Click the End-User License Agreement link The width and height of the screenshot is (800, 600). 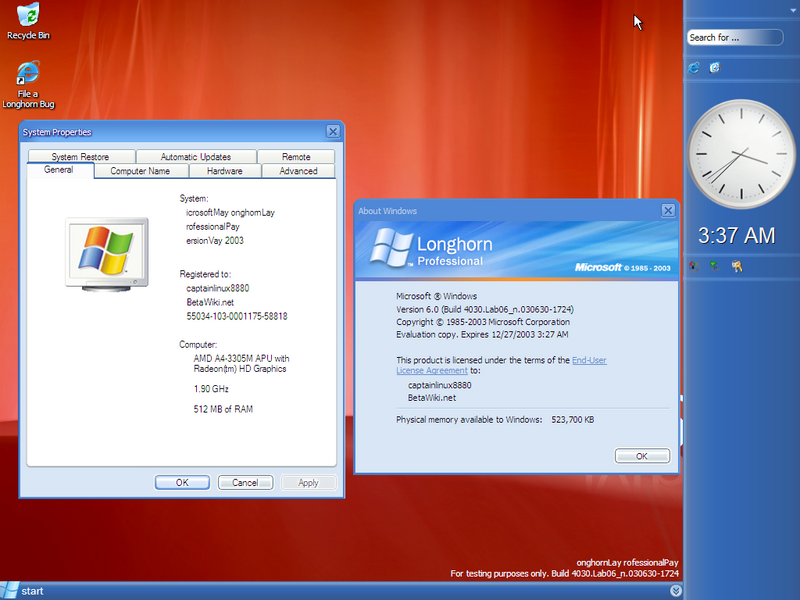click(x=589, y=360)
